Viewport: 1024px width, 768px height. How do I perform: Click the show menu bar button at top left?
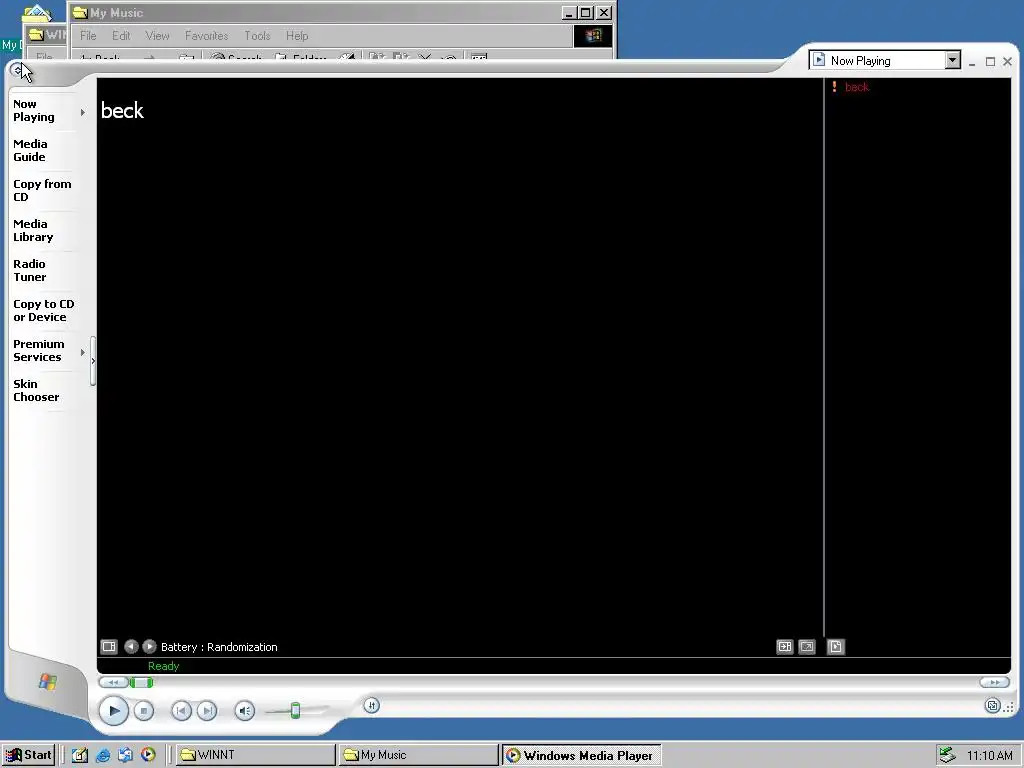(17, 70)
